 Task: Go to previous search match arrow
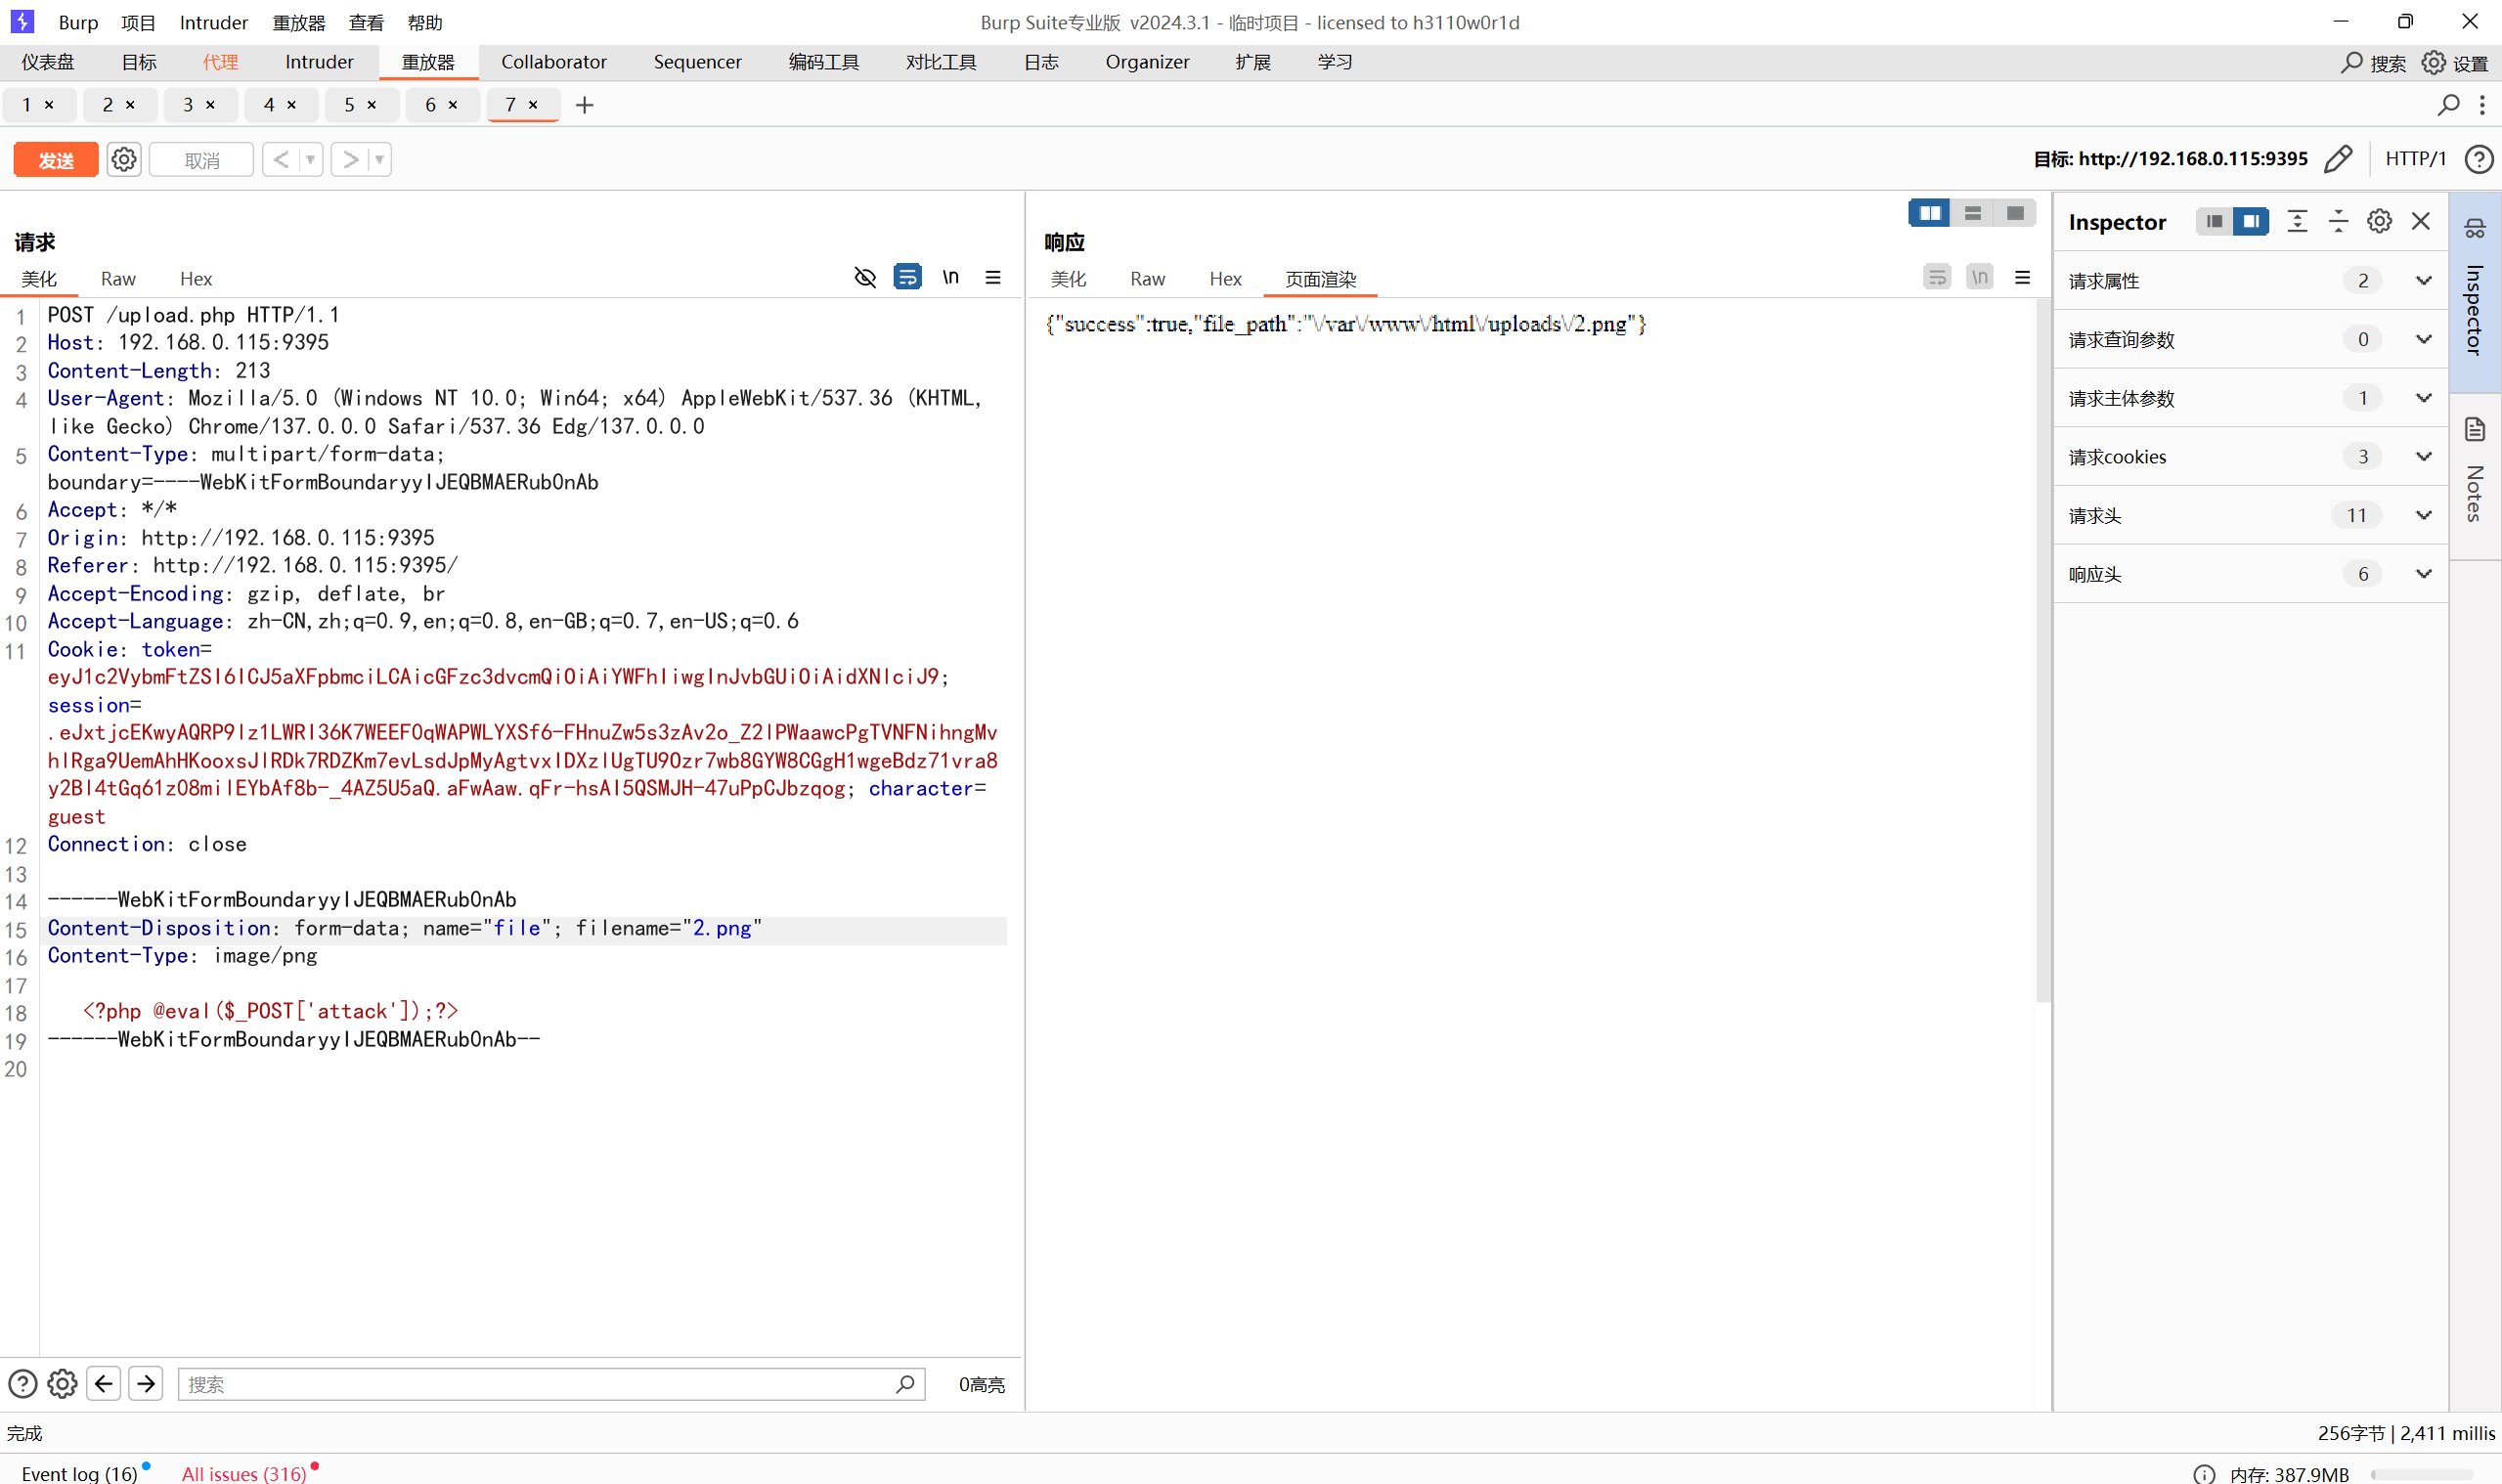click(x=104, y=1383)
